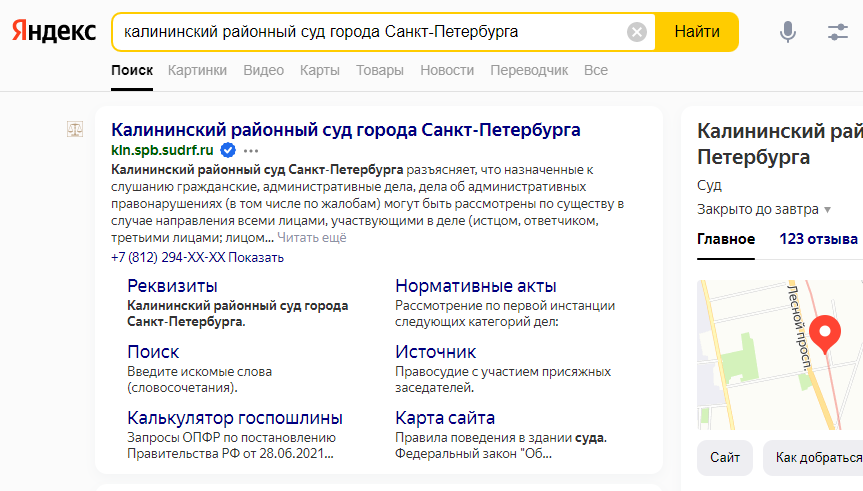The image size is (863, 491).
Task: Open the main result title 'Калининский районный суд города Санкт-Петербурга'
Action: [x=346, y=130]
